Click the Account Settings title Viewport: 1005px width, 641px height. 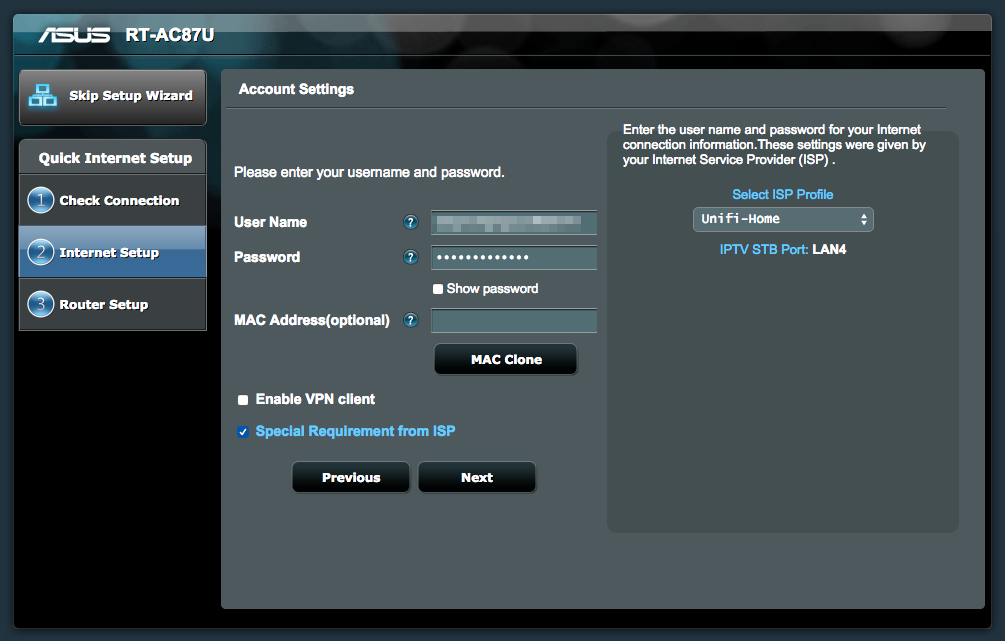pyautogui.click(x=296, y=89)
